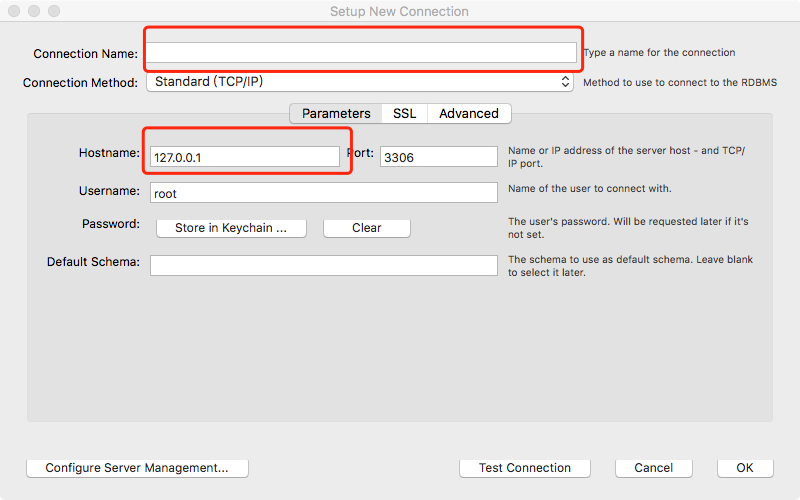Cancel the new connection setup
The height and width of the screenshot is (500, 800).
tap(654, 468)
